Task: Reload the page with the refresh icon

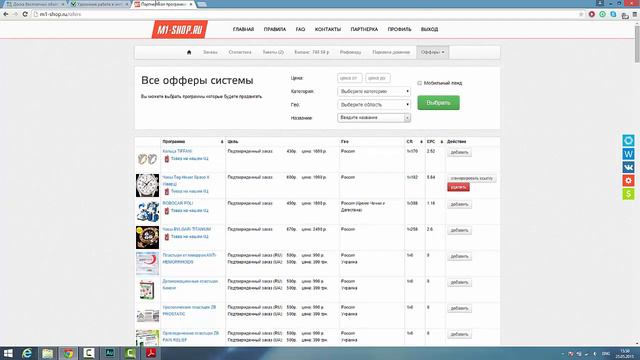Action: [25, 14]
